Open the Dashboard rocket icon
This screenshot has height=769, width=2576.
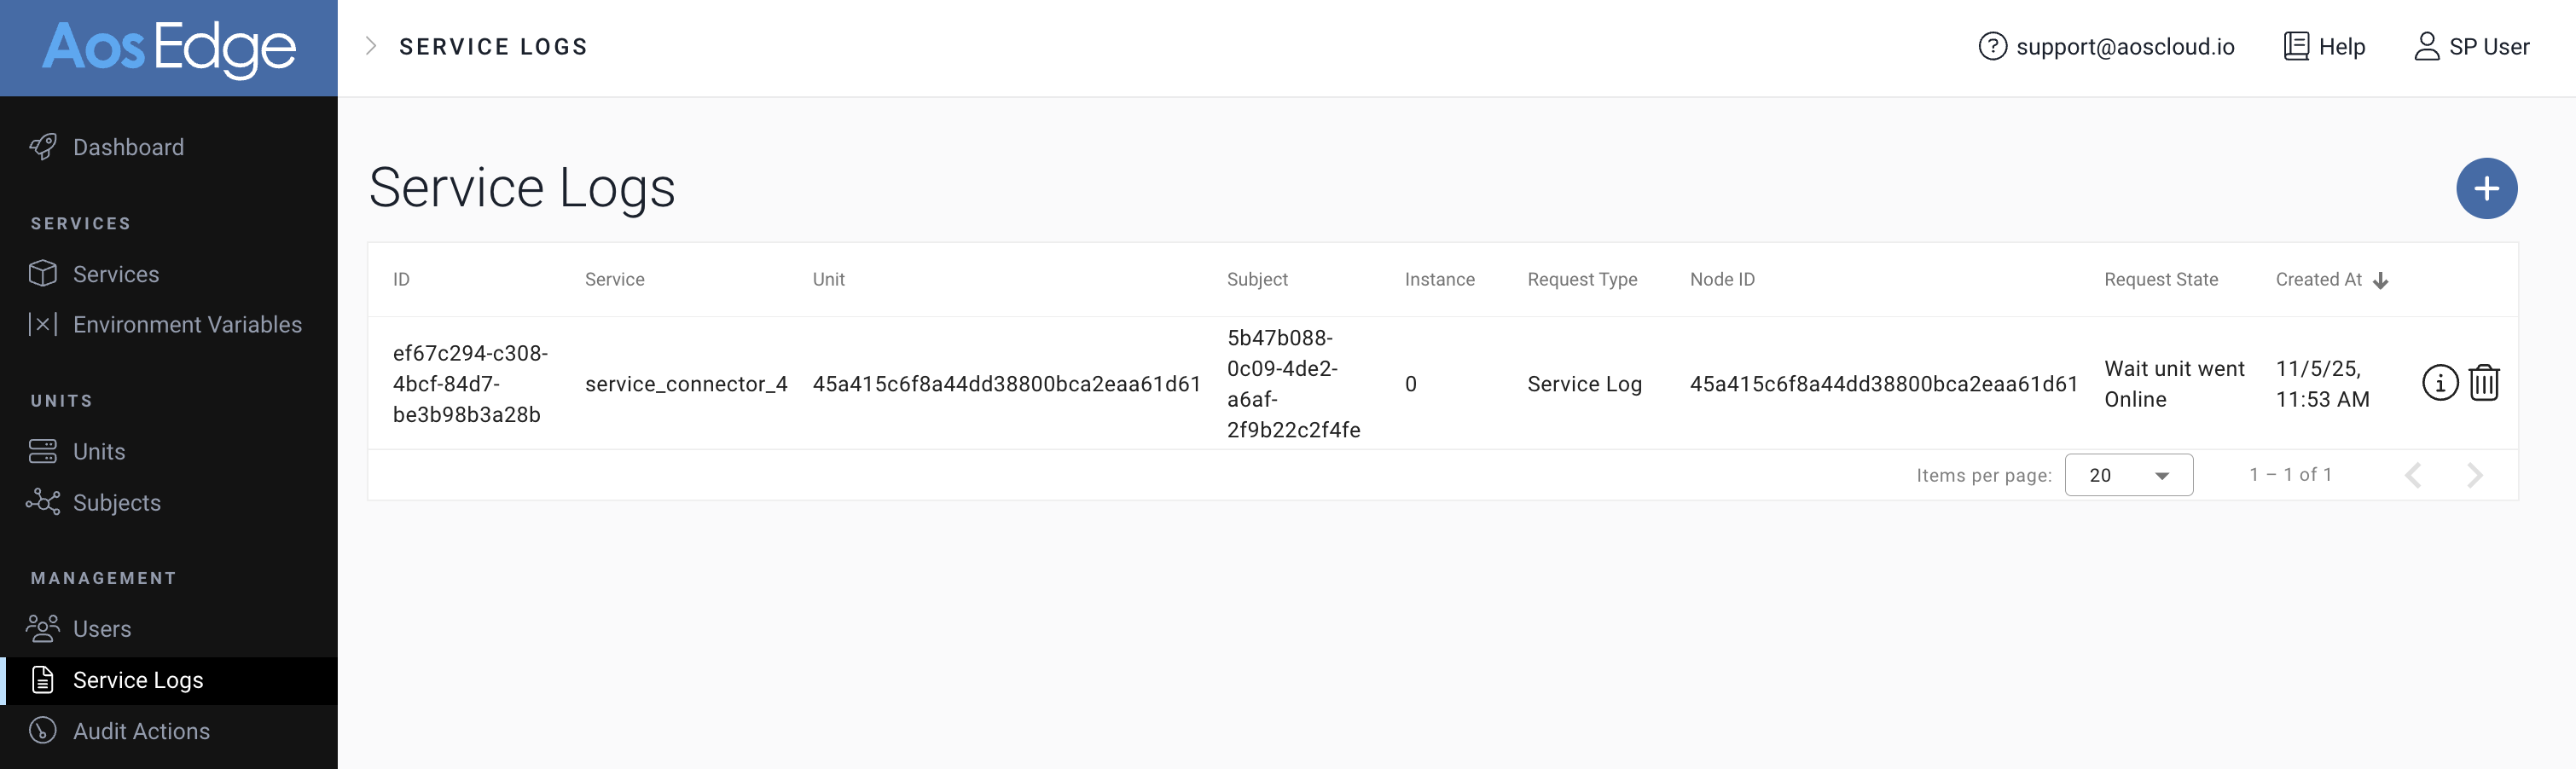point(43,147)
